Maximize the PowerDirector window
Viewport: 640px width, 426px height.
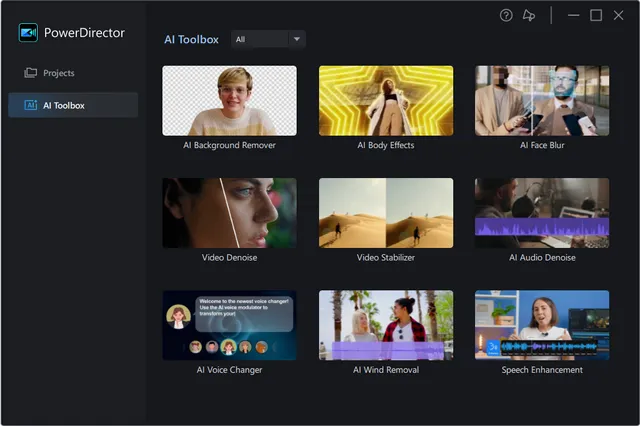596,15
